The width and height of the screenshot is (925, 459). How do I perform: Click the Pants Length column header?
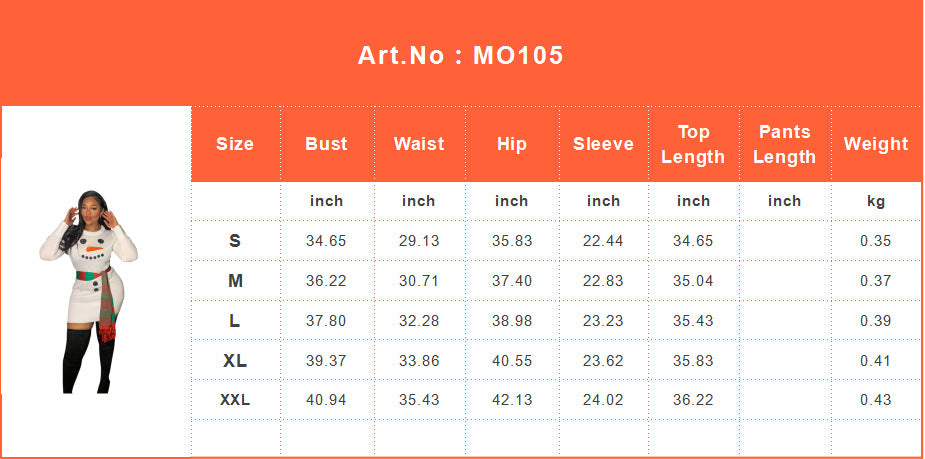(x=785, y=144)
